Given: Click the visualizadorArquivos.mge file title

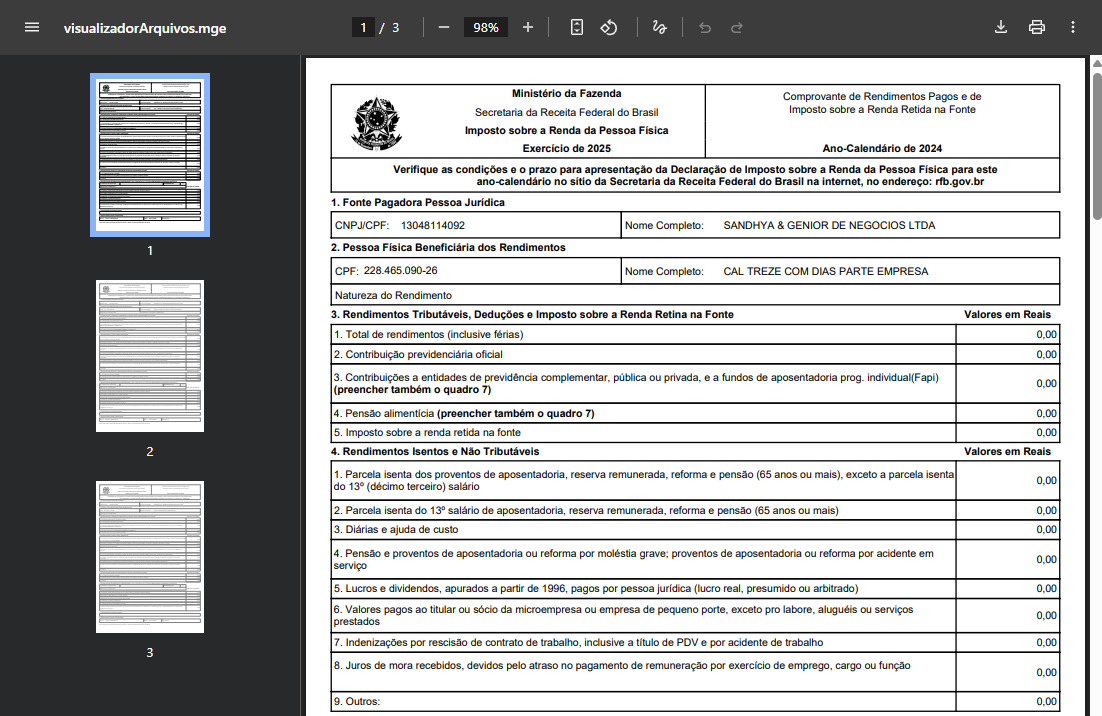Looking at the screenshot, I should point(145,28).
